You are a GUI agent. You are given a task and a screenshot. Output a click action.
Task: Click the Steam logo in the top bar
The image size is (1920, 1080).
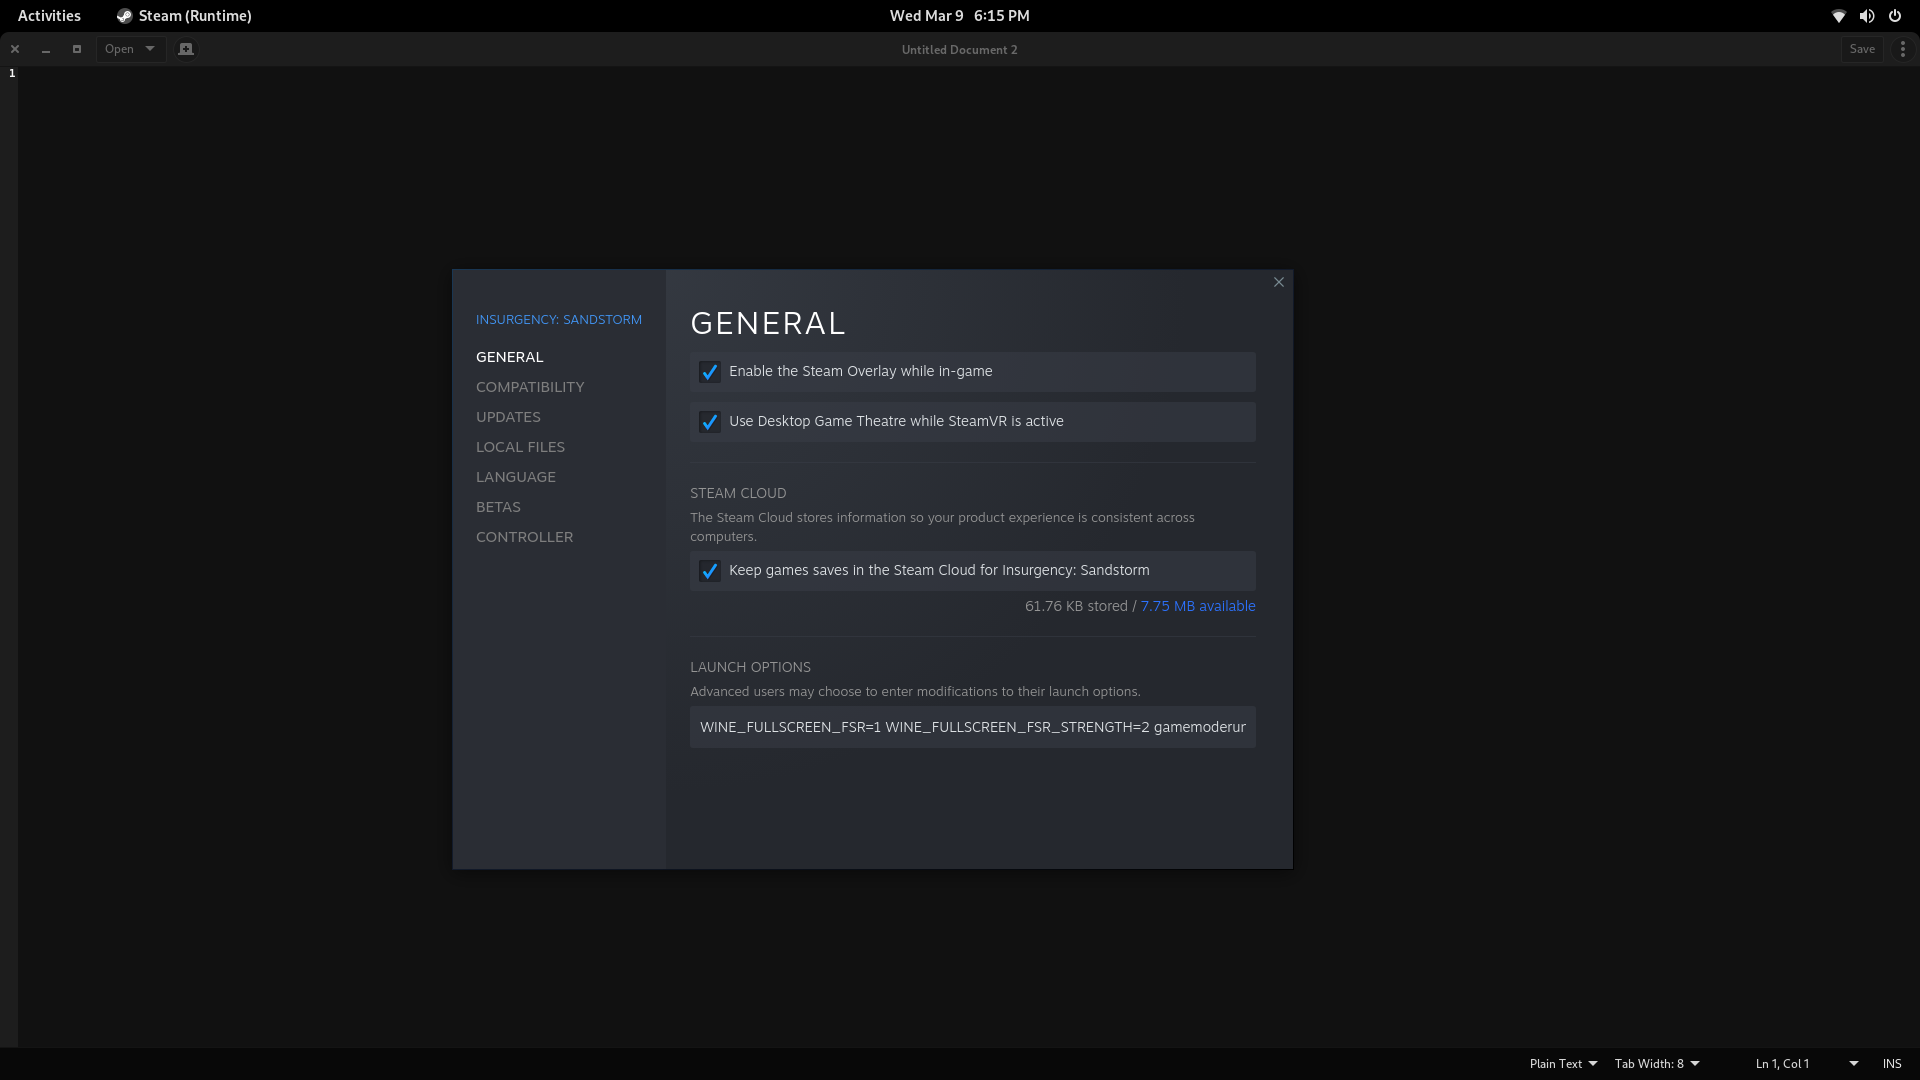click(x=124, y=16)
